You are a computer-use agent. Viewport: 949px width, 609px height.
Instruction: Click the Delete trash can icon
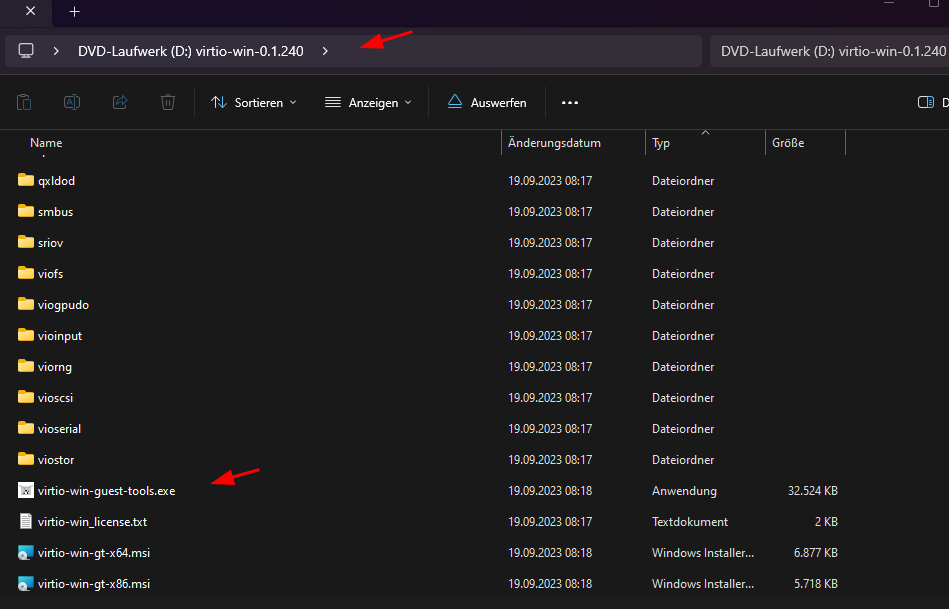click(x=168, y=102)
